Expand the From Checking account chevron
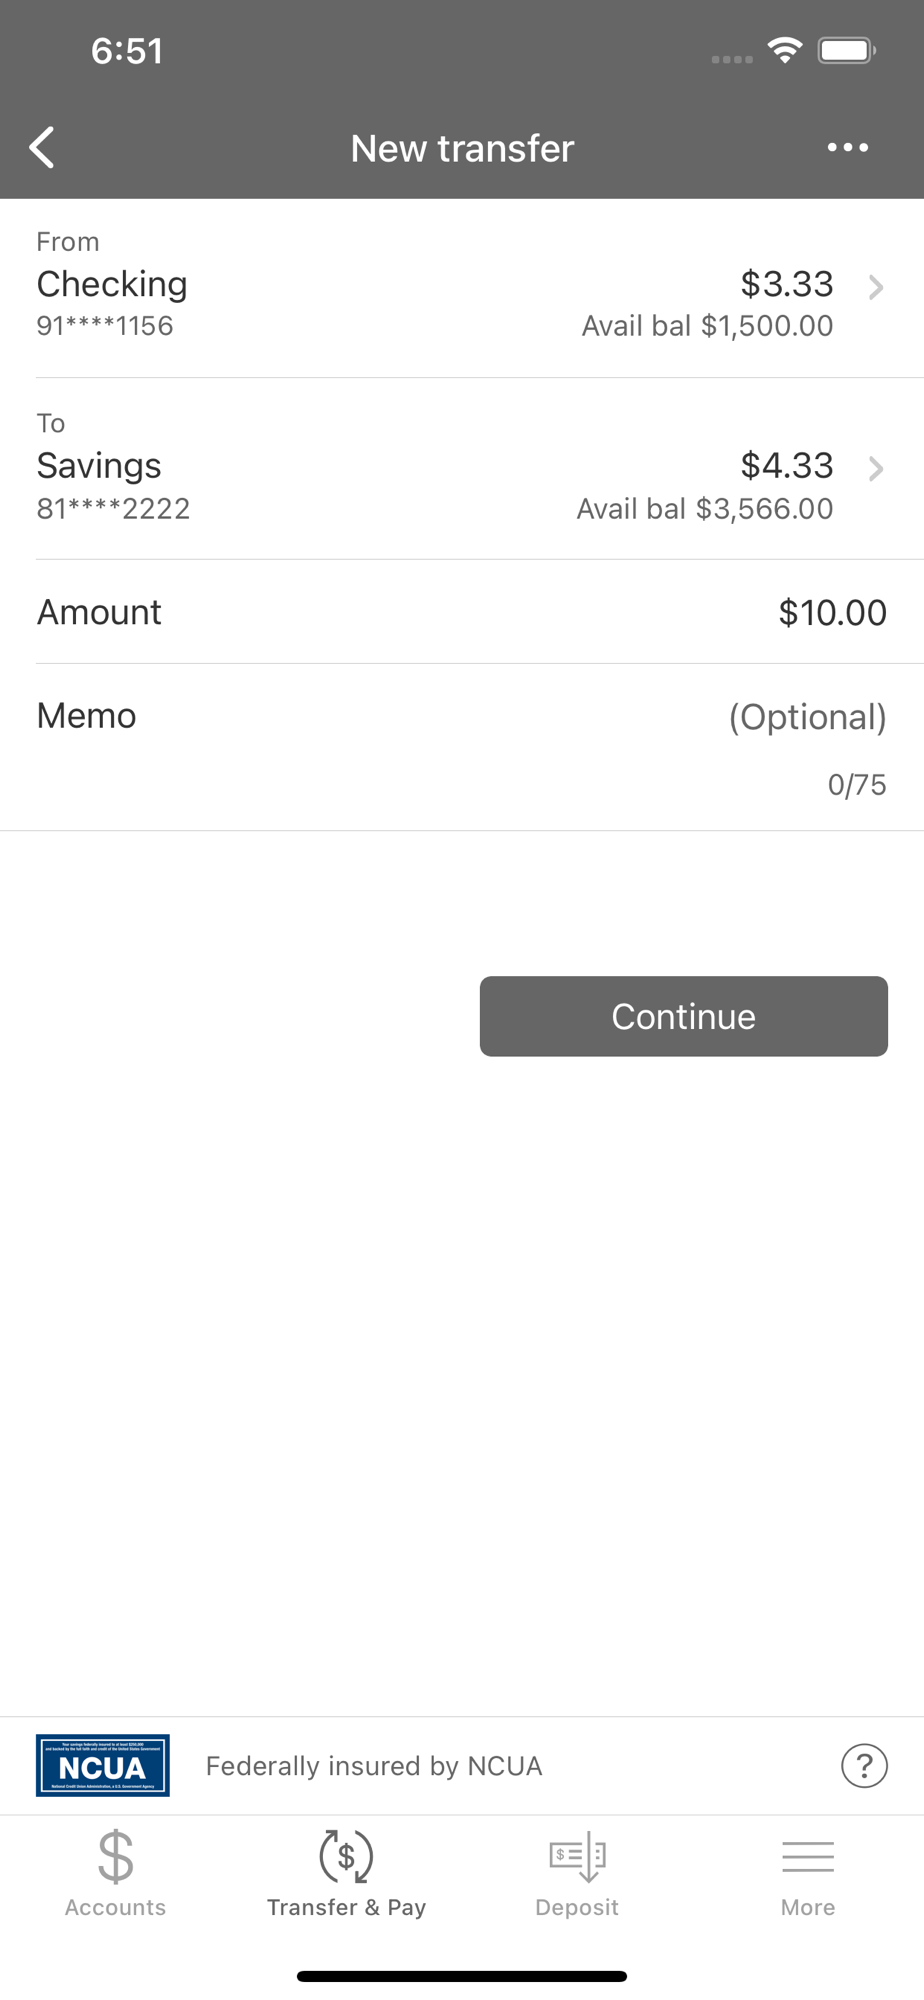Screen dimensions: 924x2000 876,288
